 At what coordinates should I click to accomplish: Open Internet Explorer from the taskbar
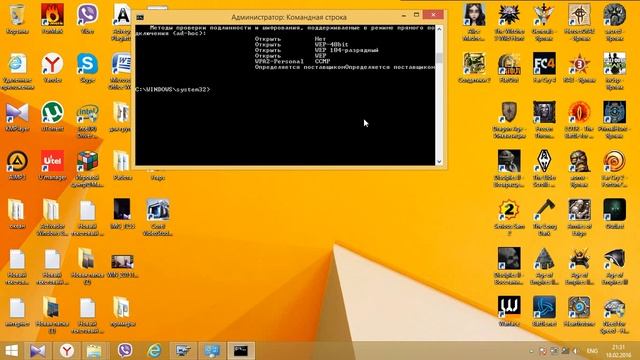coord(154,351)
